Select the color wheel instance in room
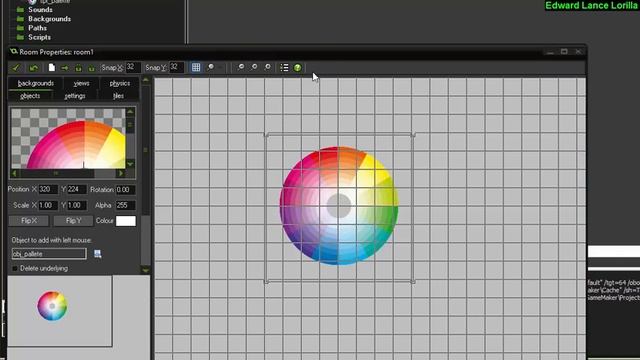 pyautogui.click(x=339, y=206)
